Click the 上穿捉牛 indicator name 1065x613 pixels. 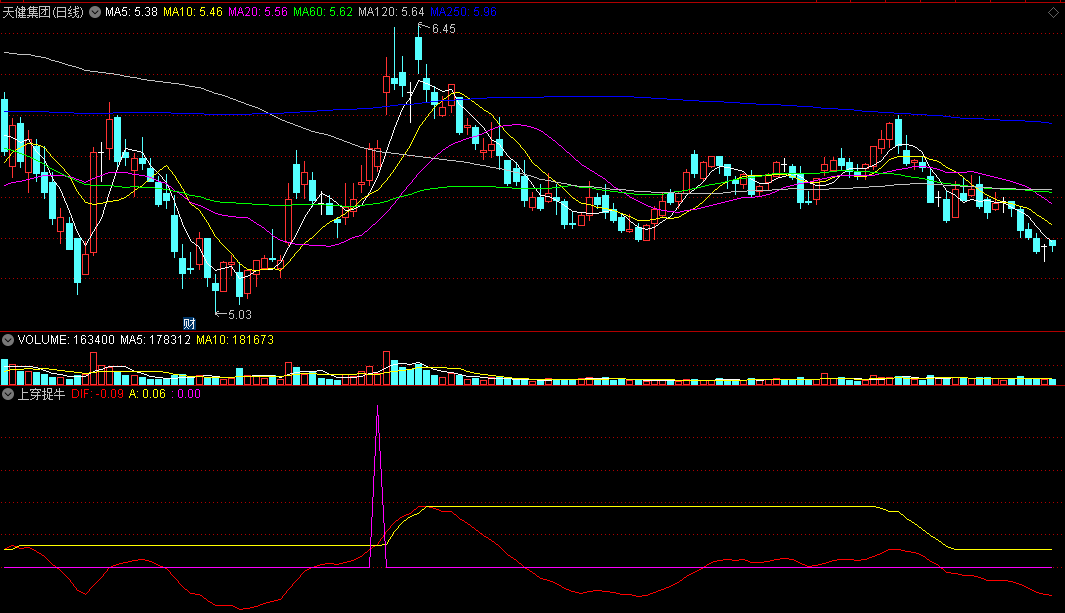(x=41, y=394)
